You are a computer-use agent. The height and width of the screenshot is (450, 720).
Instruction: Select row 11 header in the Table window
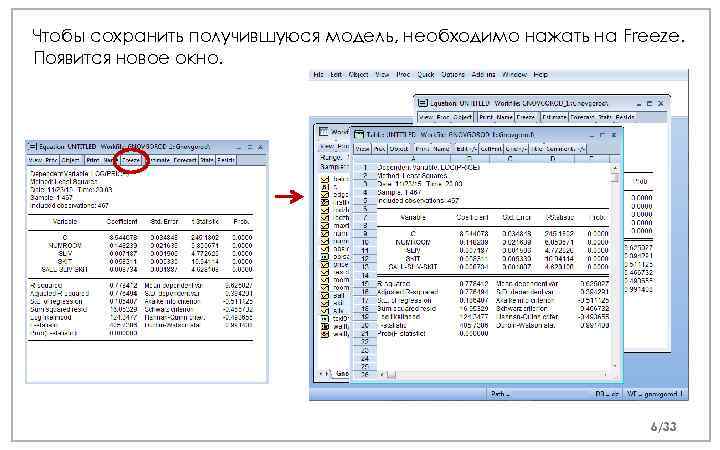(x=365, y=250)
